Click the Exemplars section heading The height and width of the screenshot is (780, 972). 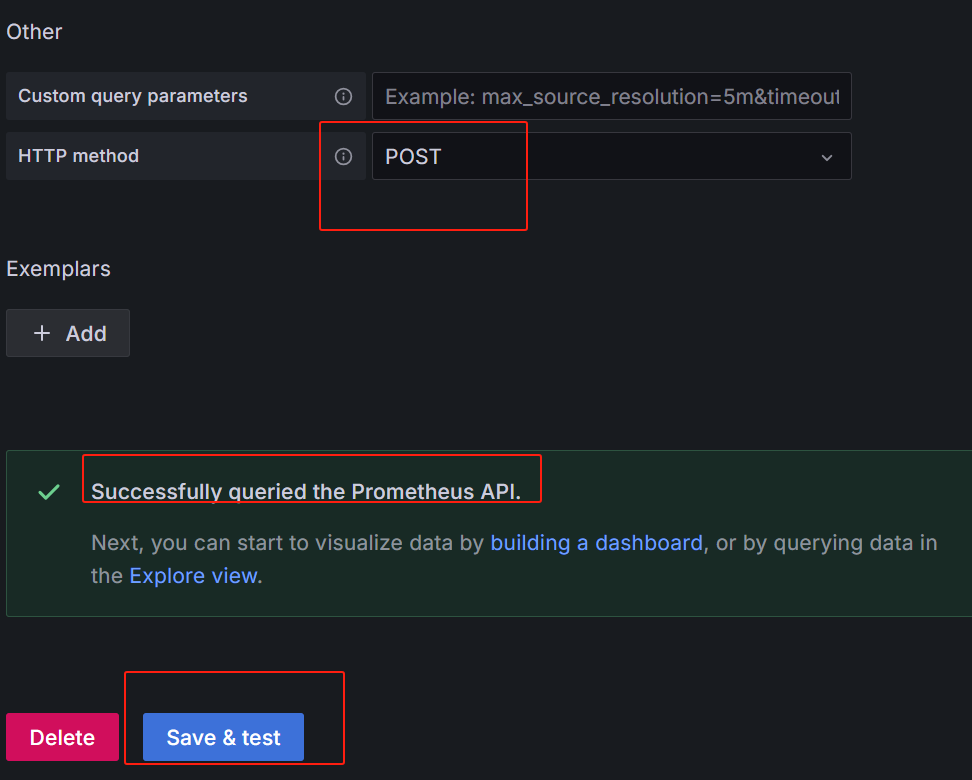[x=58, y=269]
